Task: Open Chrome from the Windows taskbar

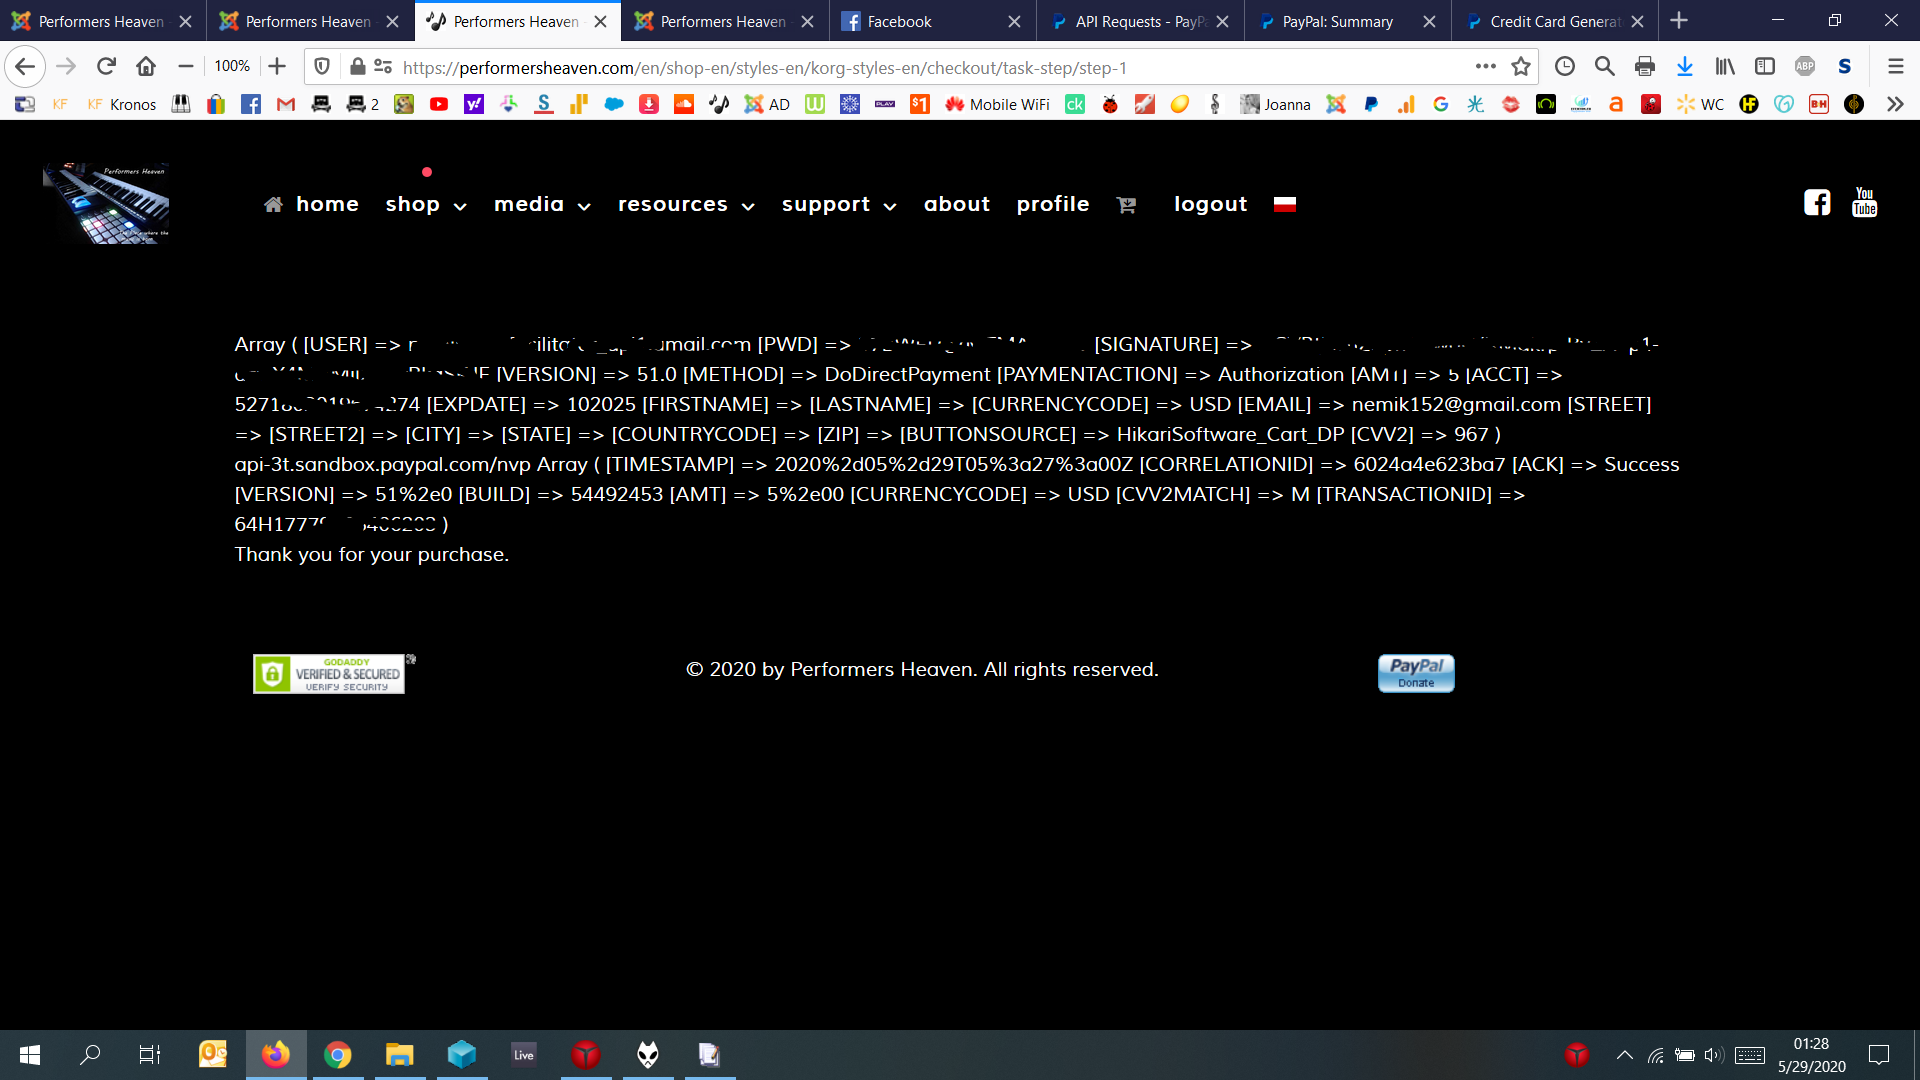Action: 338,1055
